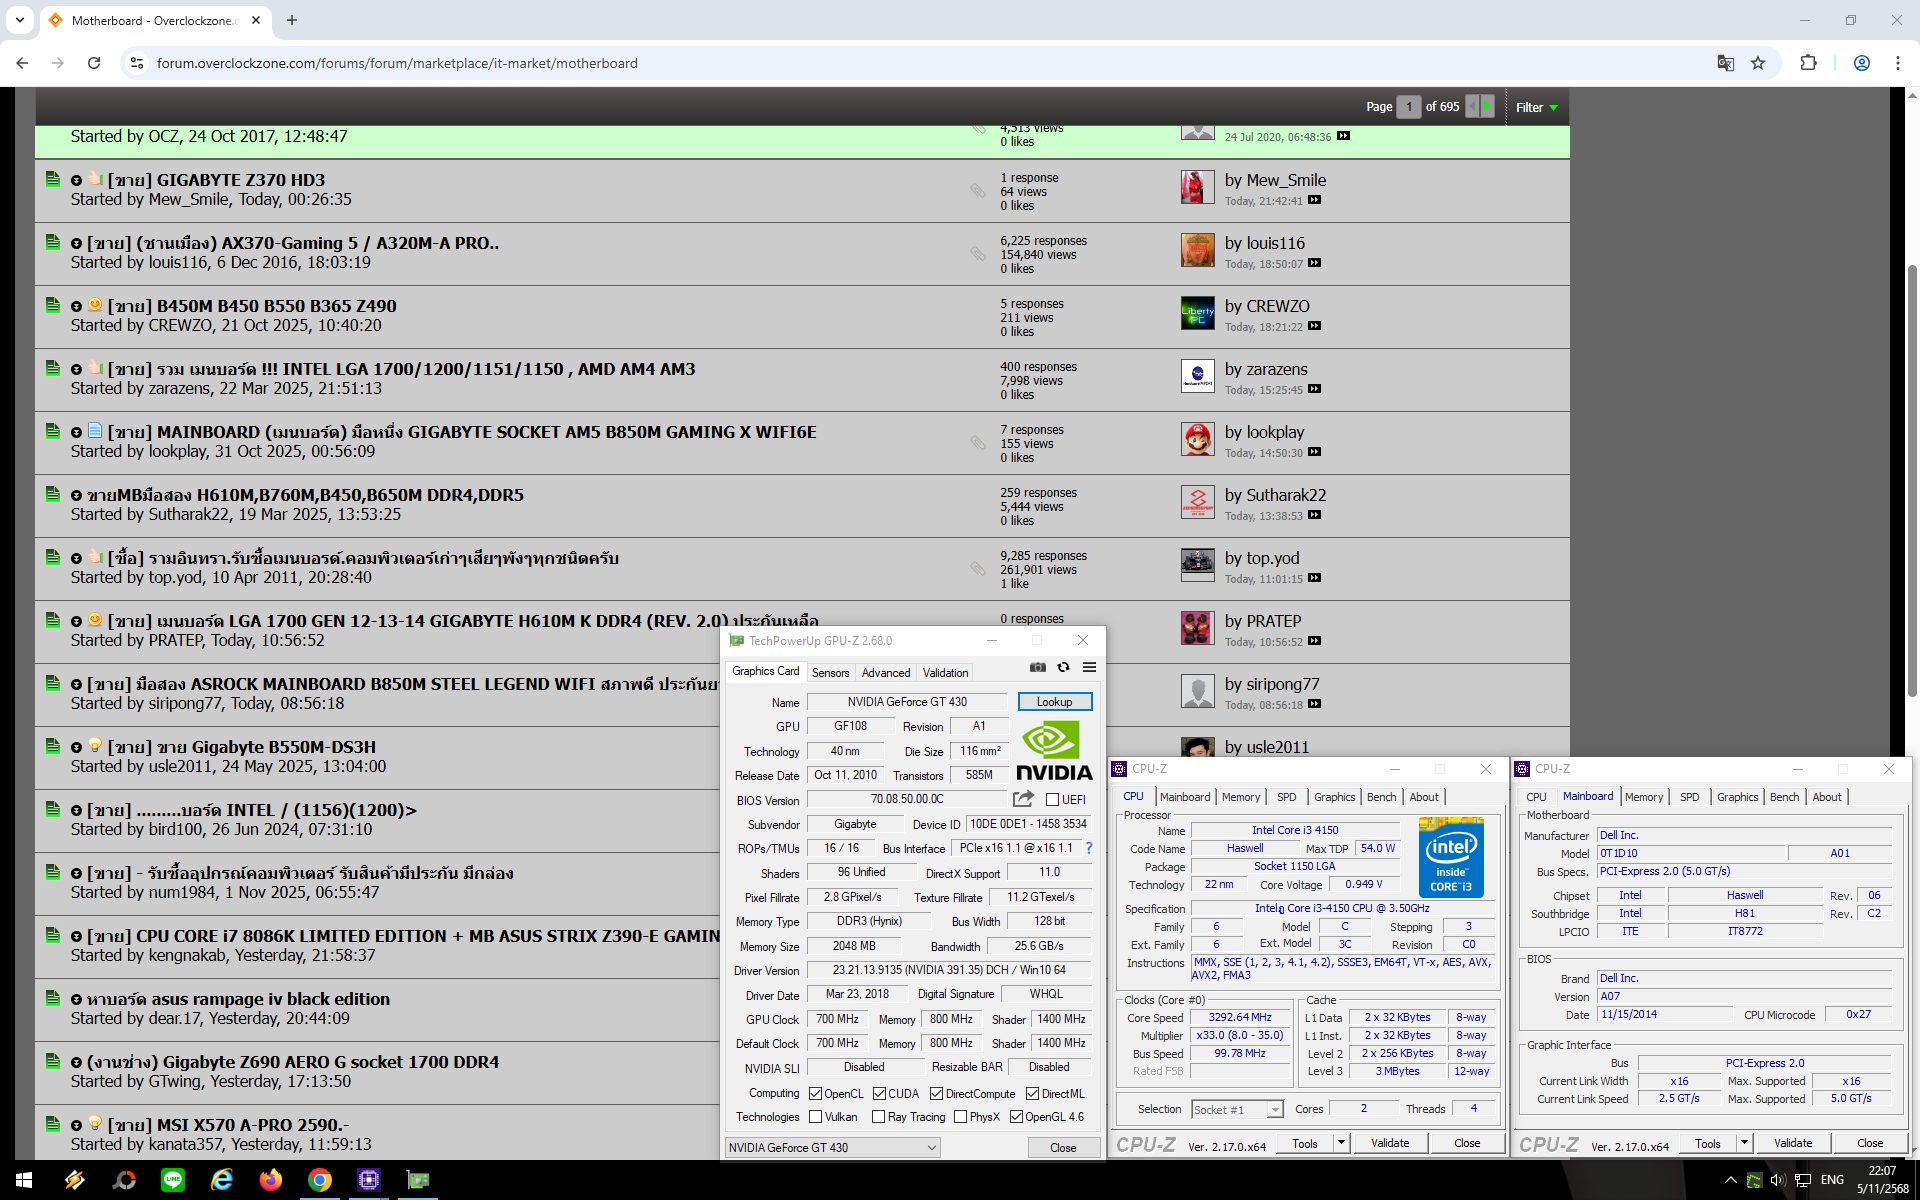Click the BIOS share/export arrow icon
Viewport: 1920px width, 1200px height.
tap(1023, 799)
